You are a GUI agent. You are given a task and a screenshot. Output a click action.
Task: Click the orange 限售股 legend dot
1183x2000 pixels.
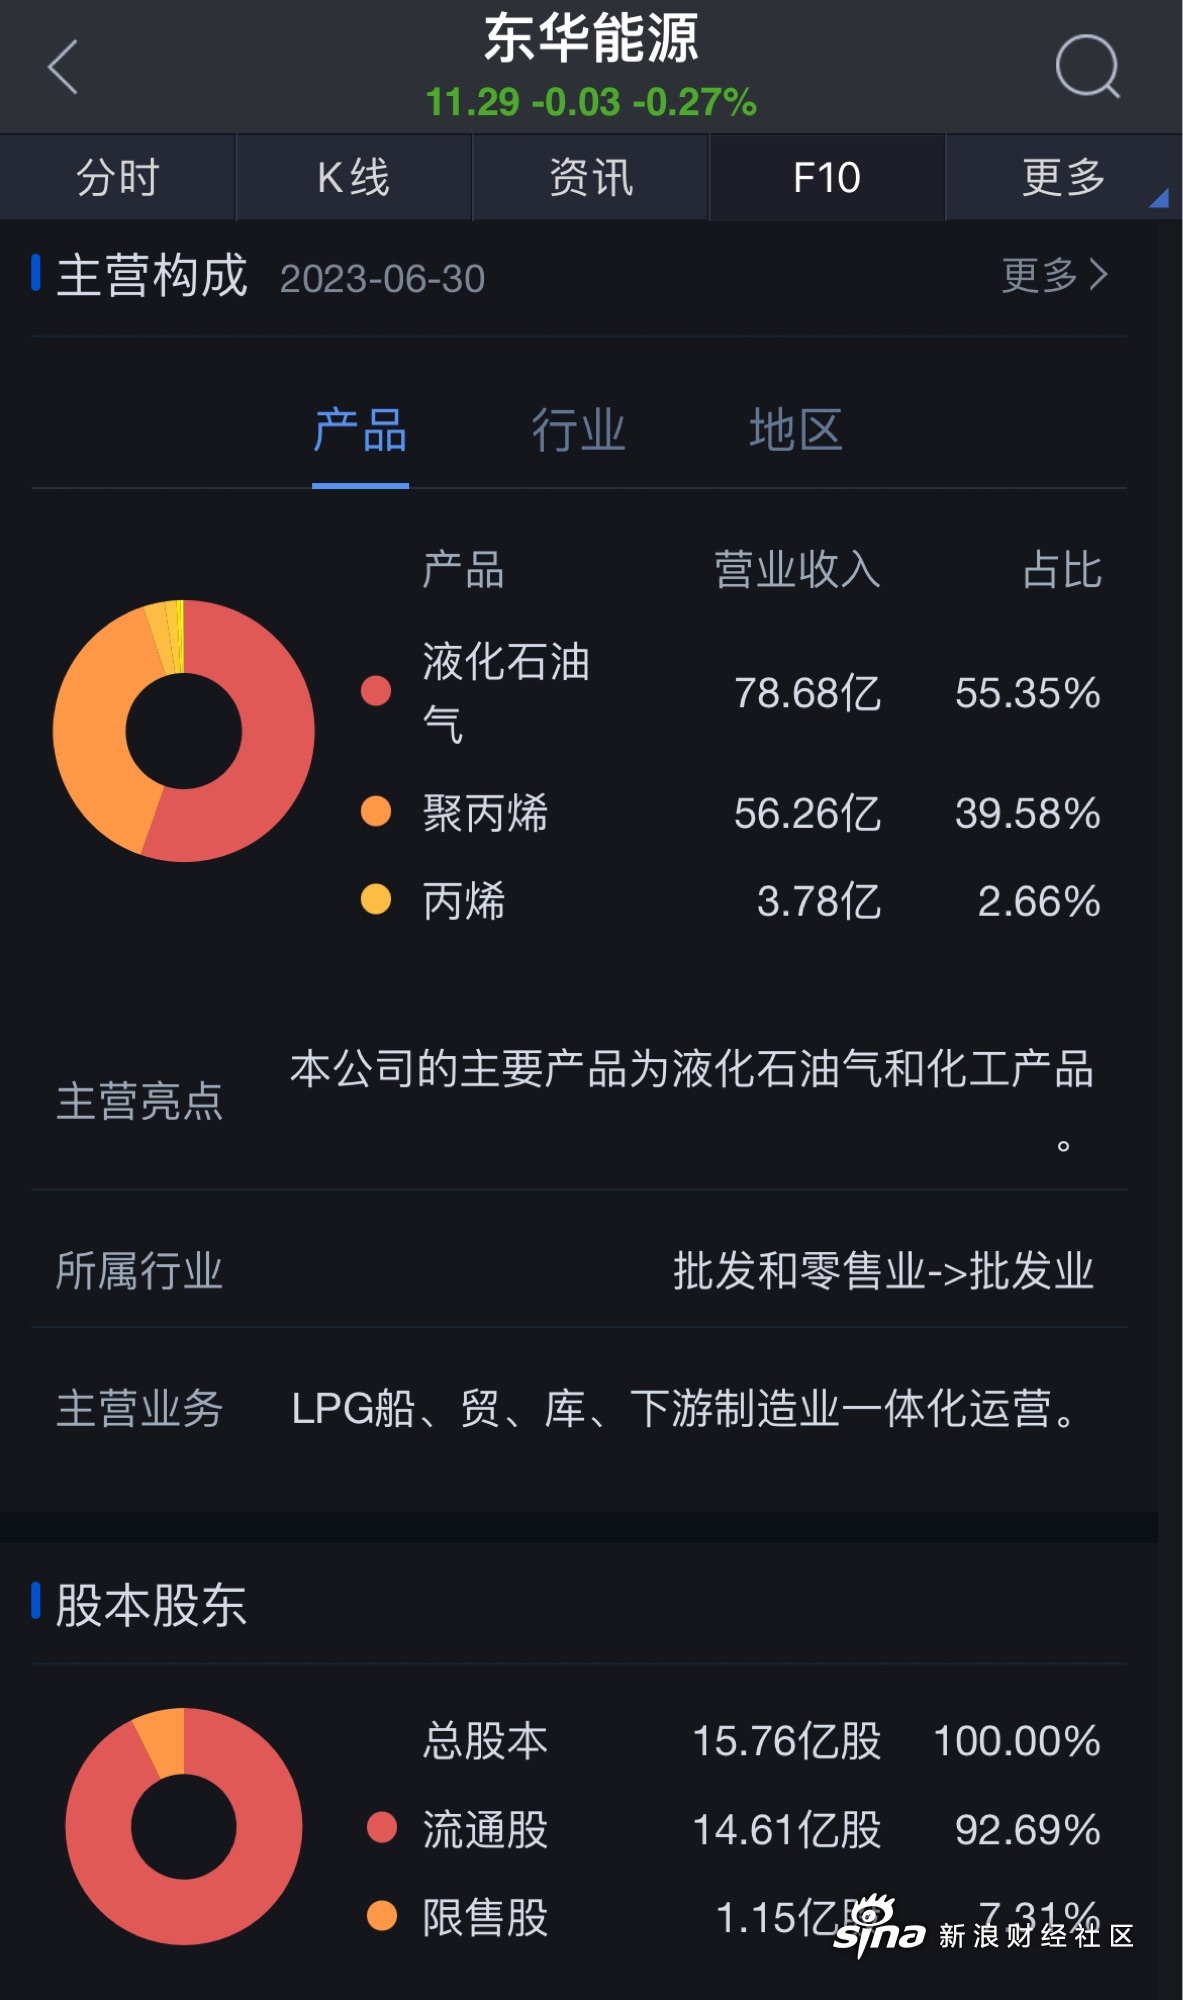coord(382,1916)
